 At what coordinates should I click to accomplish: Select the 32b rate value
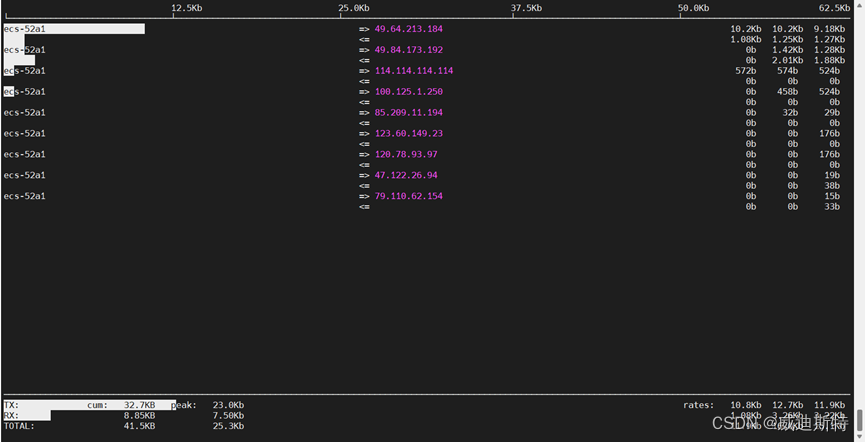[791, 113]
